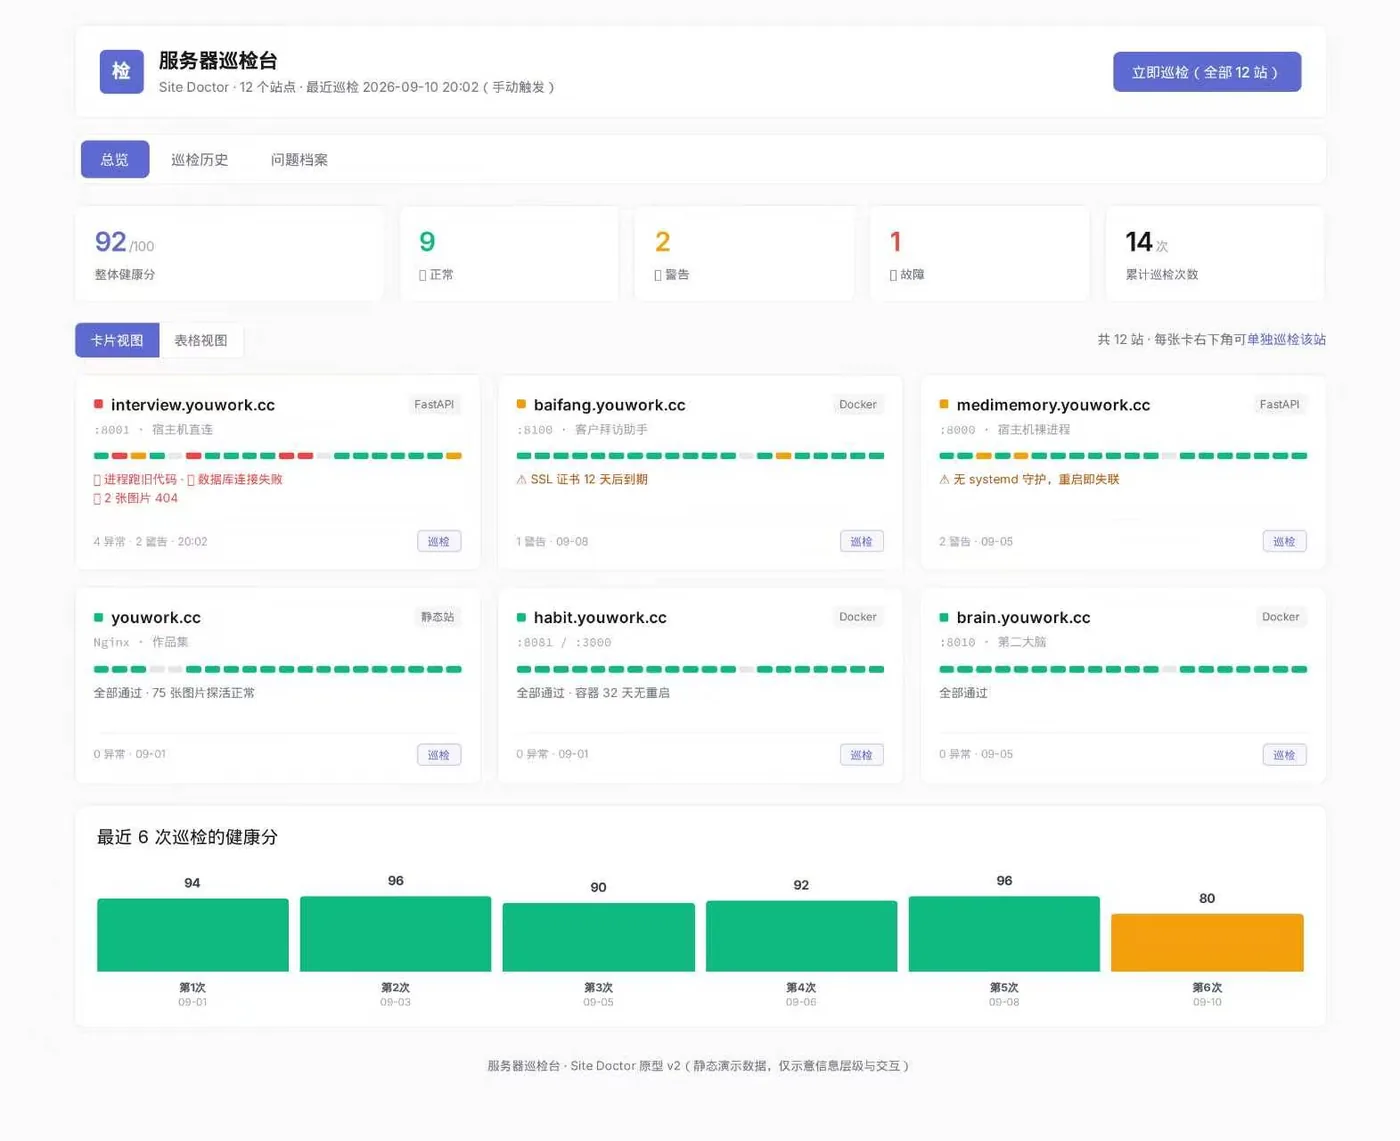The image size is (1400, 1141).
Task: Click the 单独巡检该站 link
Action: [1286, 339]
